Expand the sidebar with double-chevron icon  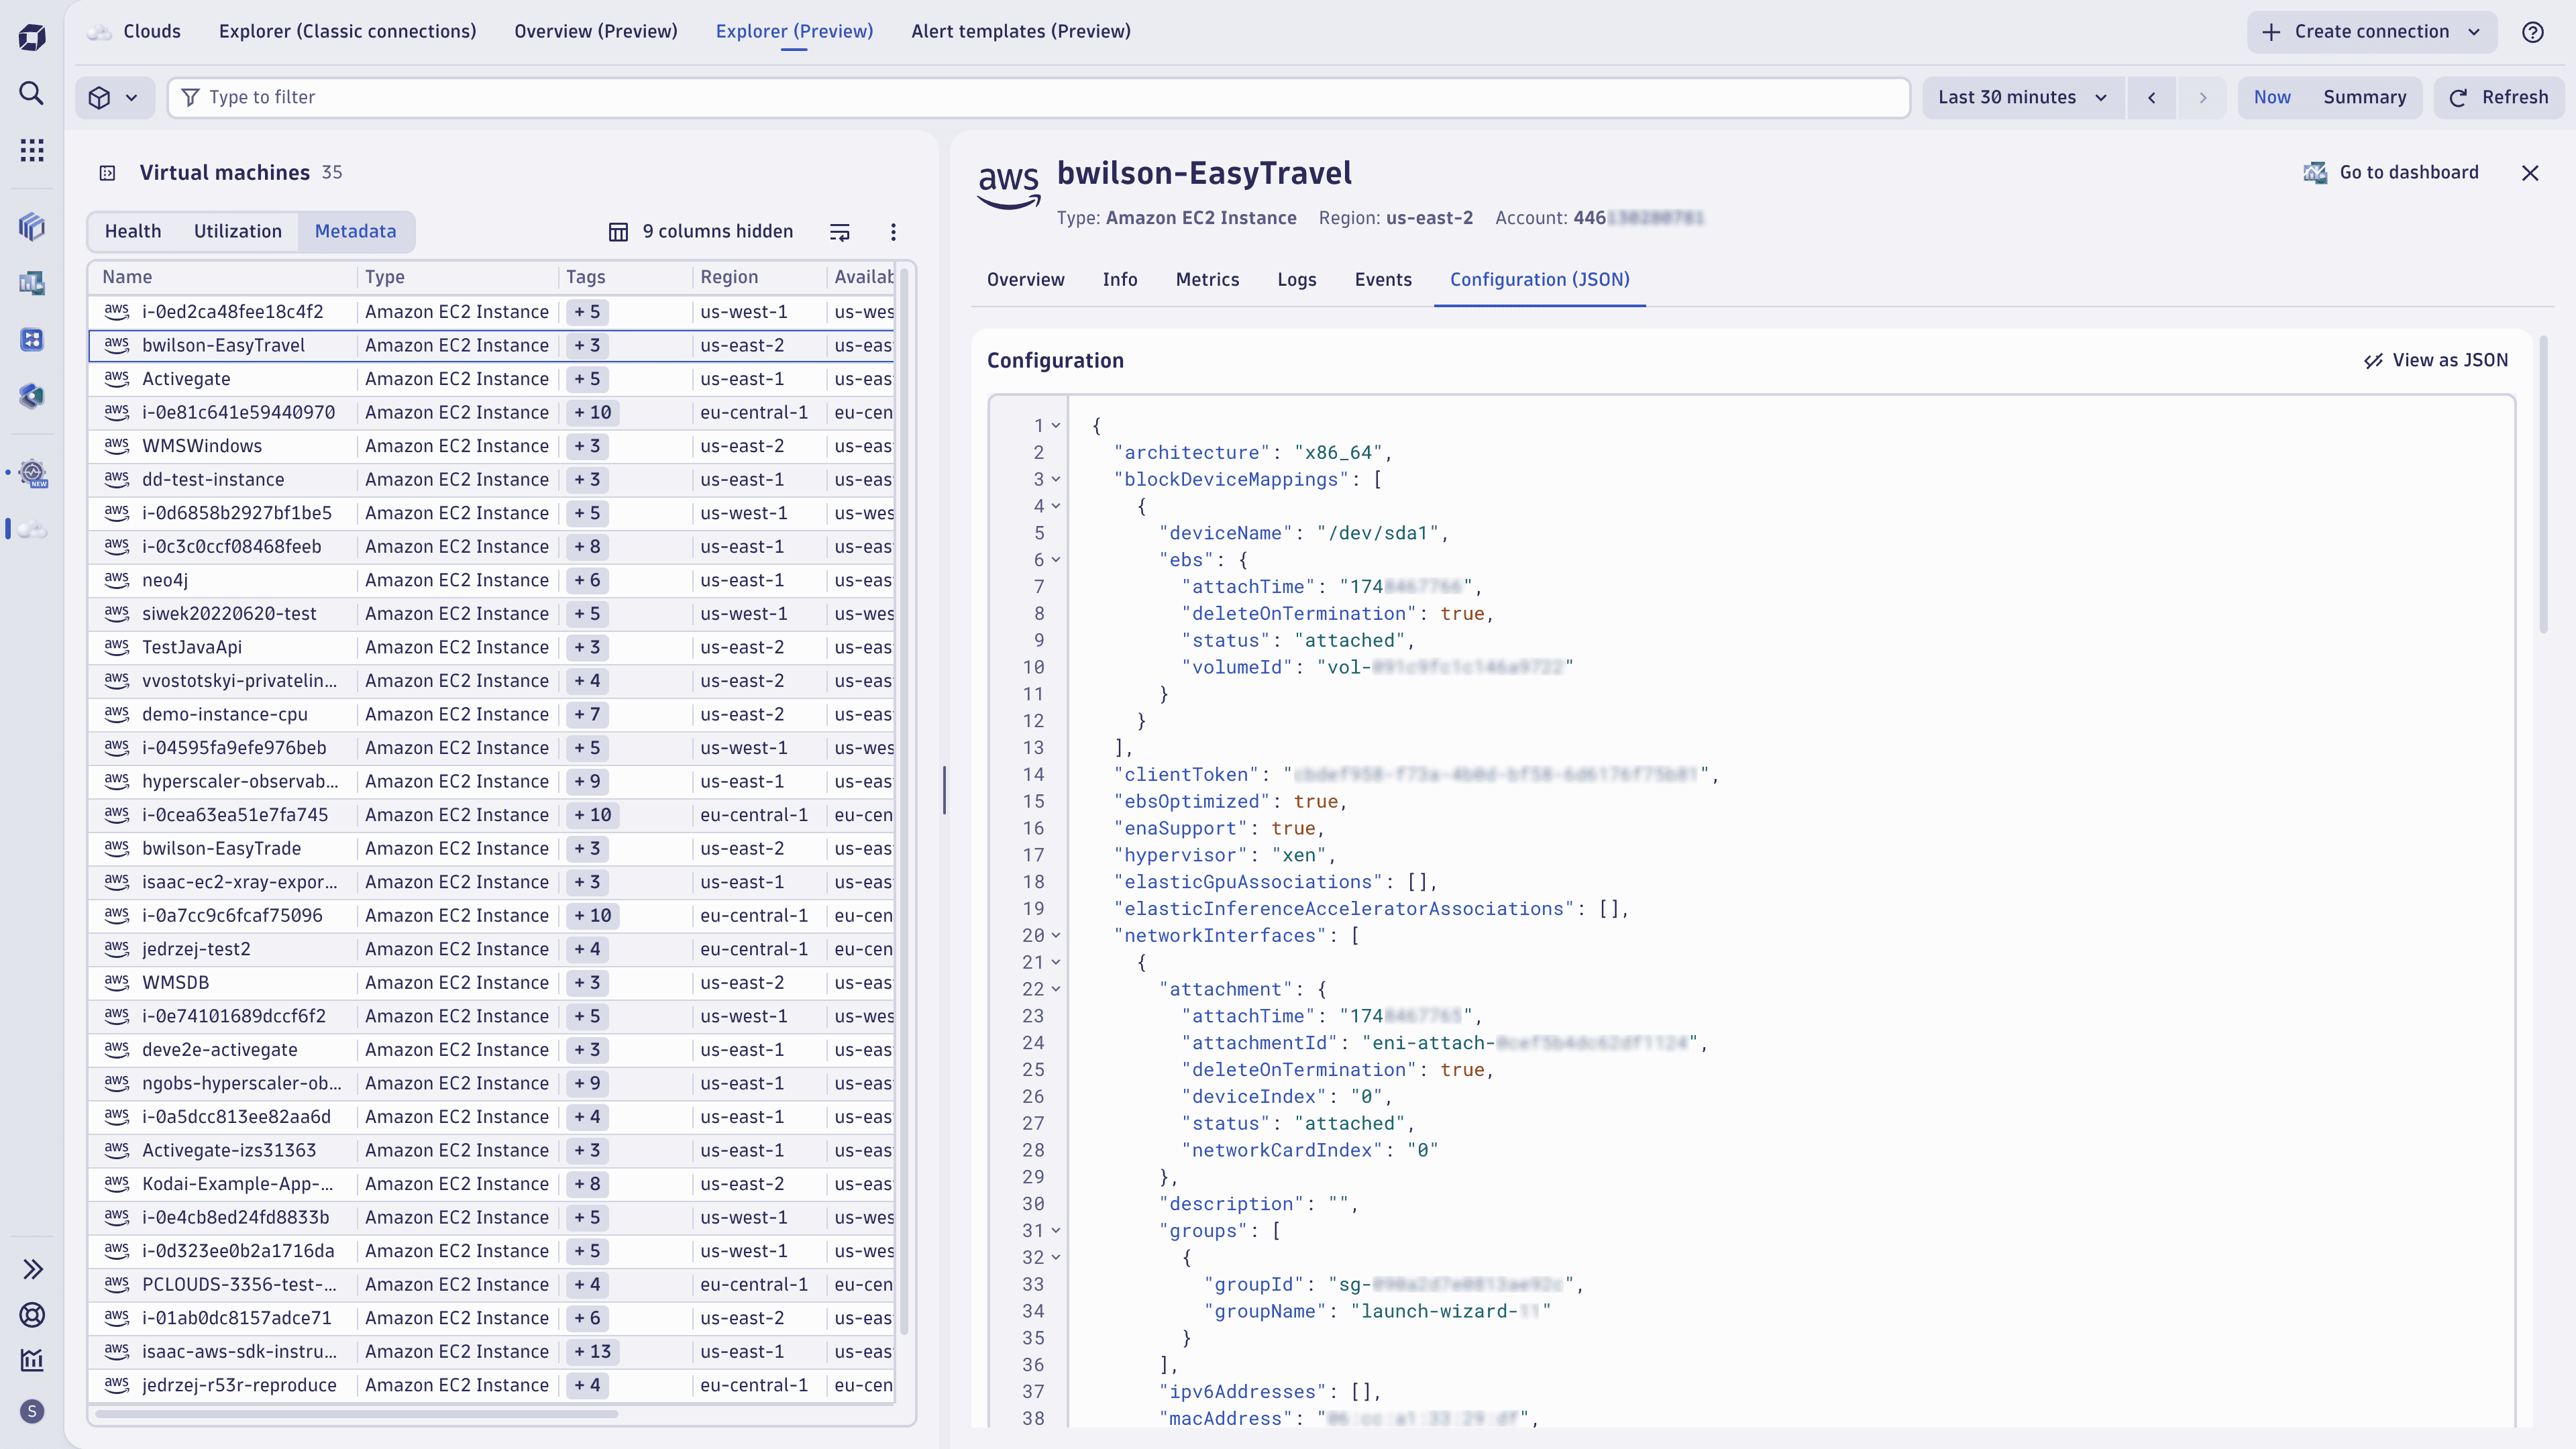[32, 1269]
